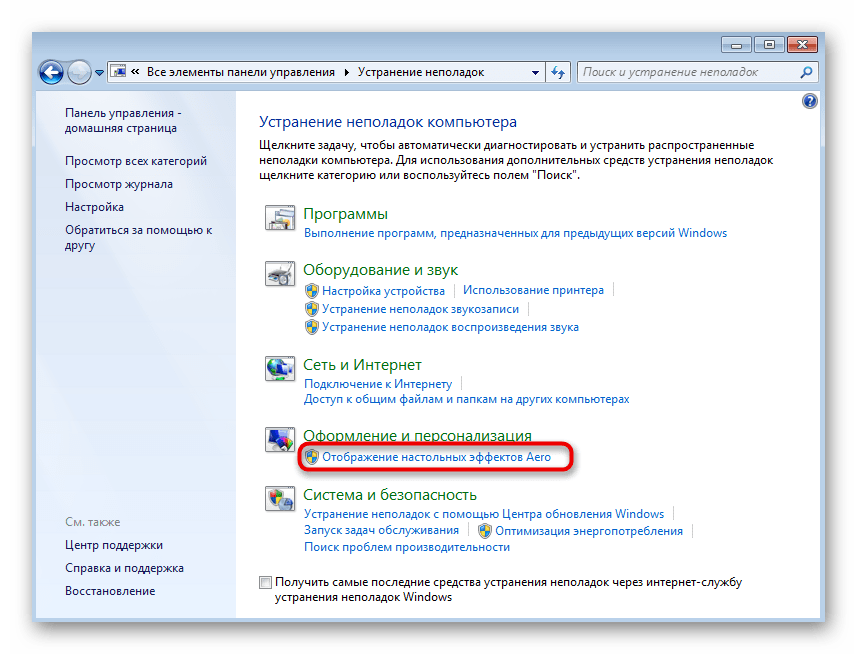This screenshot has height=654, width=857.
Task: Click Все элементы панели управления breadcrumb
Action: [241, 72]
